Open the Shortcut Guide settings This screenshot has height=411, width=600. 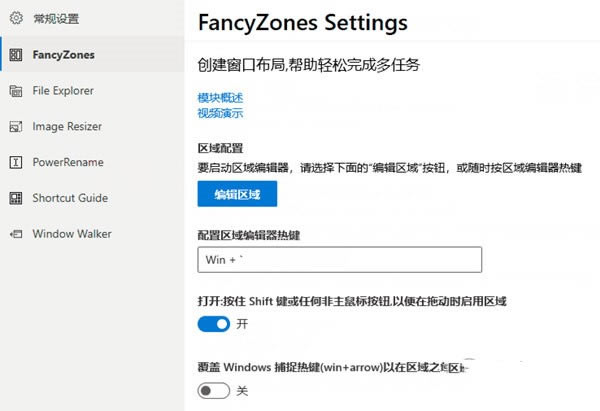point(70,198)
